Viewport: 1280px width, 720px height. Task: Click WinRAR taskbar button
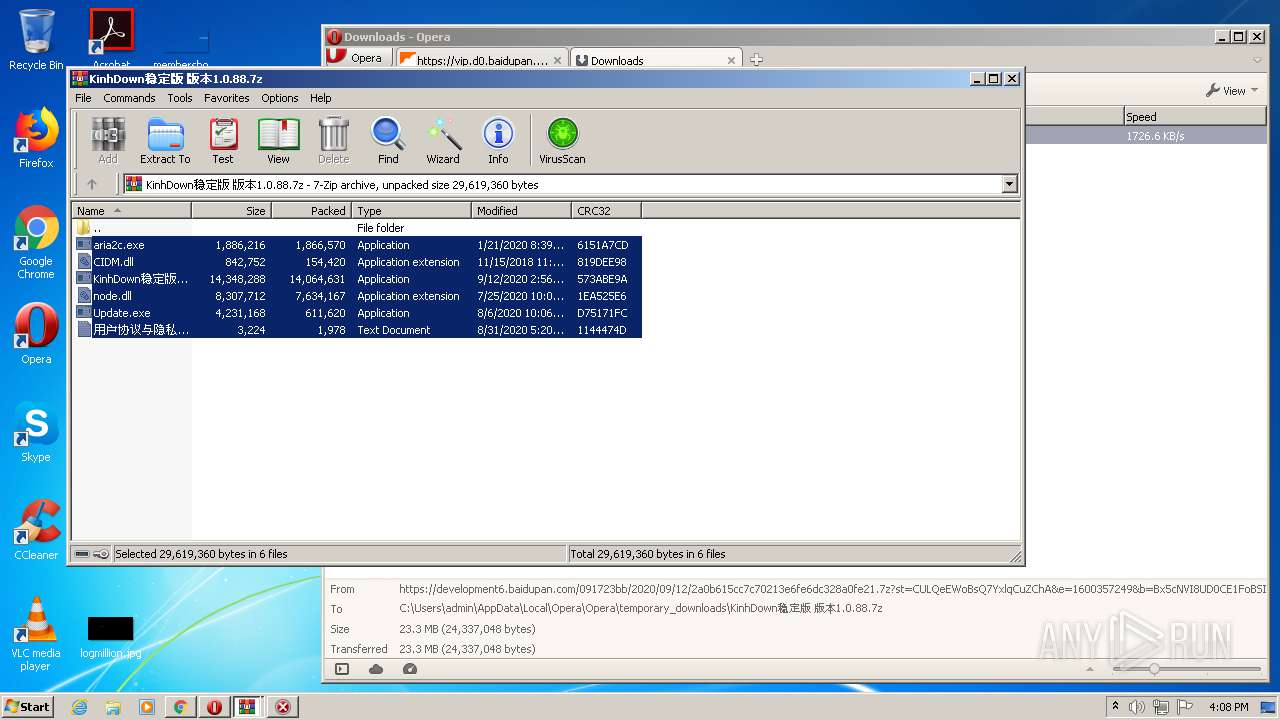(248, 707)
